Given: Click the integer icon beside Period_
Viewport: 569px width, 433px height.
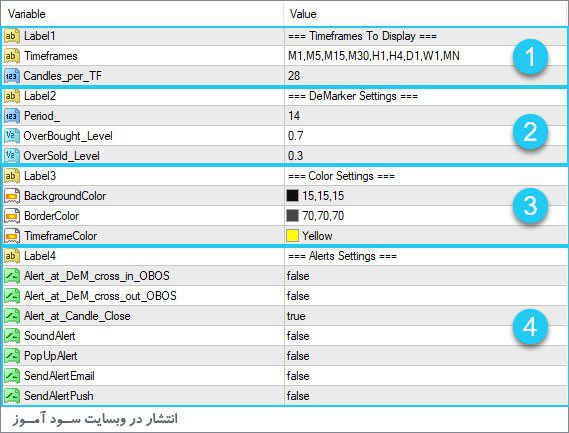Looking at the screenshot, I should coord(12,116).
